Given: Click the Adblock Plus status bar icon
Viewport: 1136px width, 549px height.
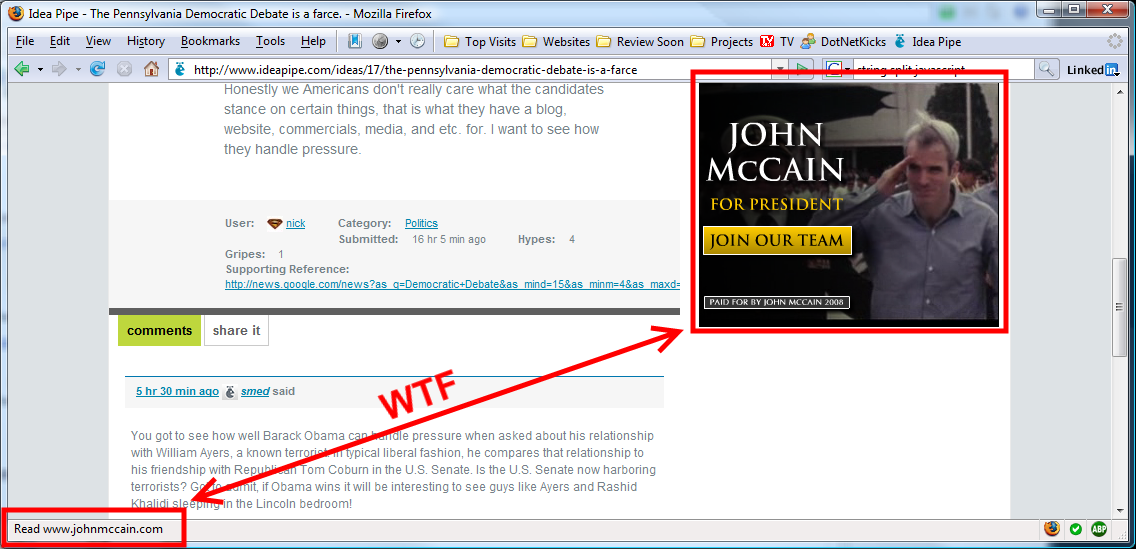Looking at the screenshot, I should tap(1098, 529).
